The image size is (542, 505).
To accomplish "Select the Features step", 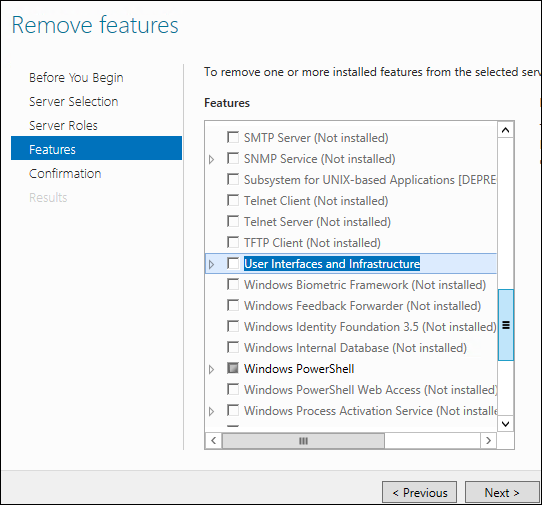I will 96,148.
